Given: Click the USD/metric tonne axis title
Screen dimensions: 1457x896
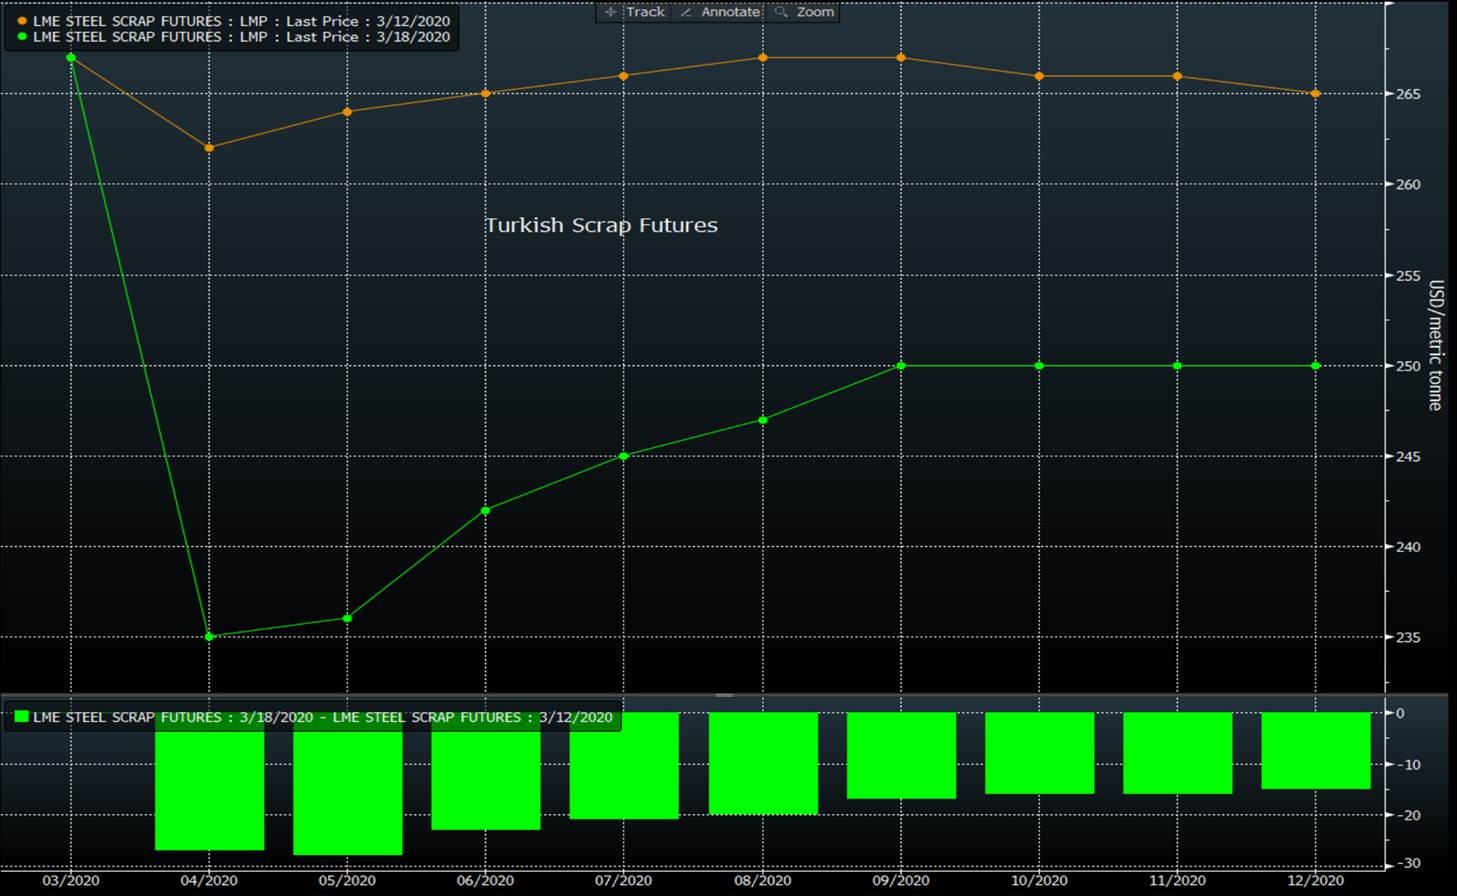Looking at the screenshot, I should click(x=1435, y=345).
